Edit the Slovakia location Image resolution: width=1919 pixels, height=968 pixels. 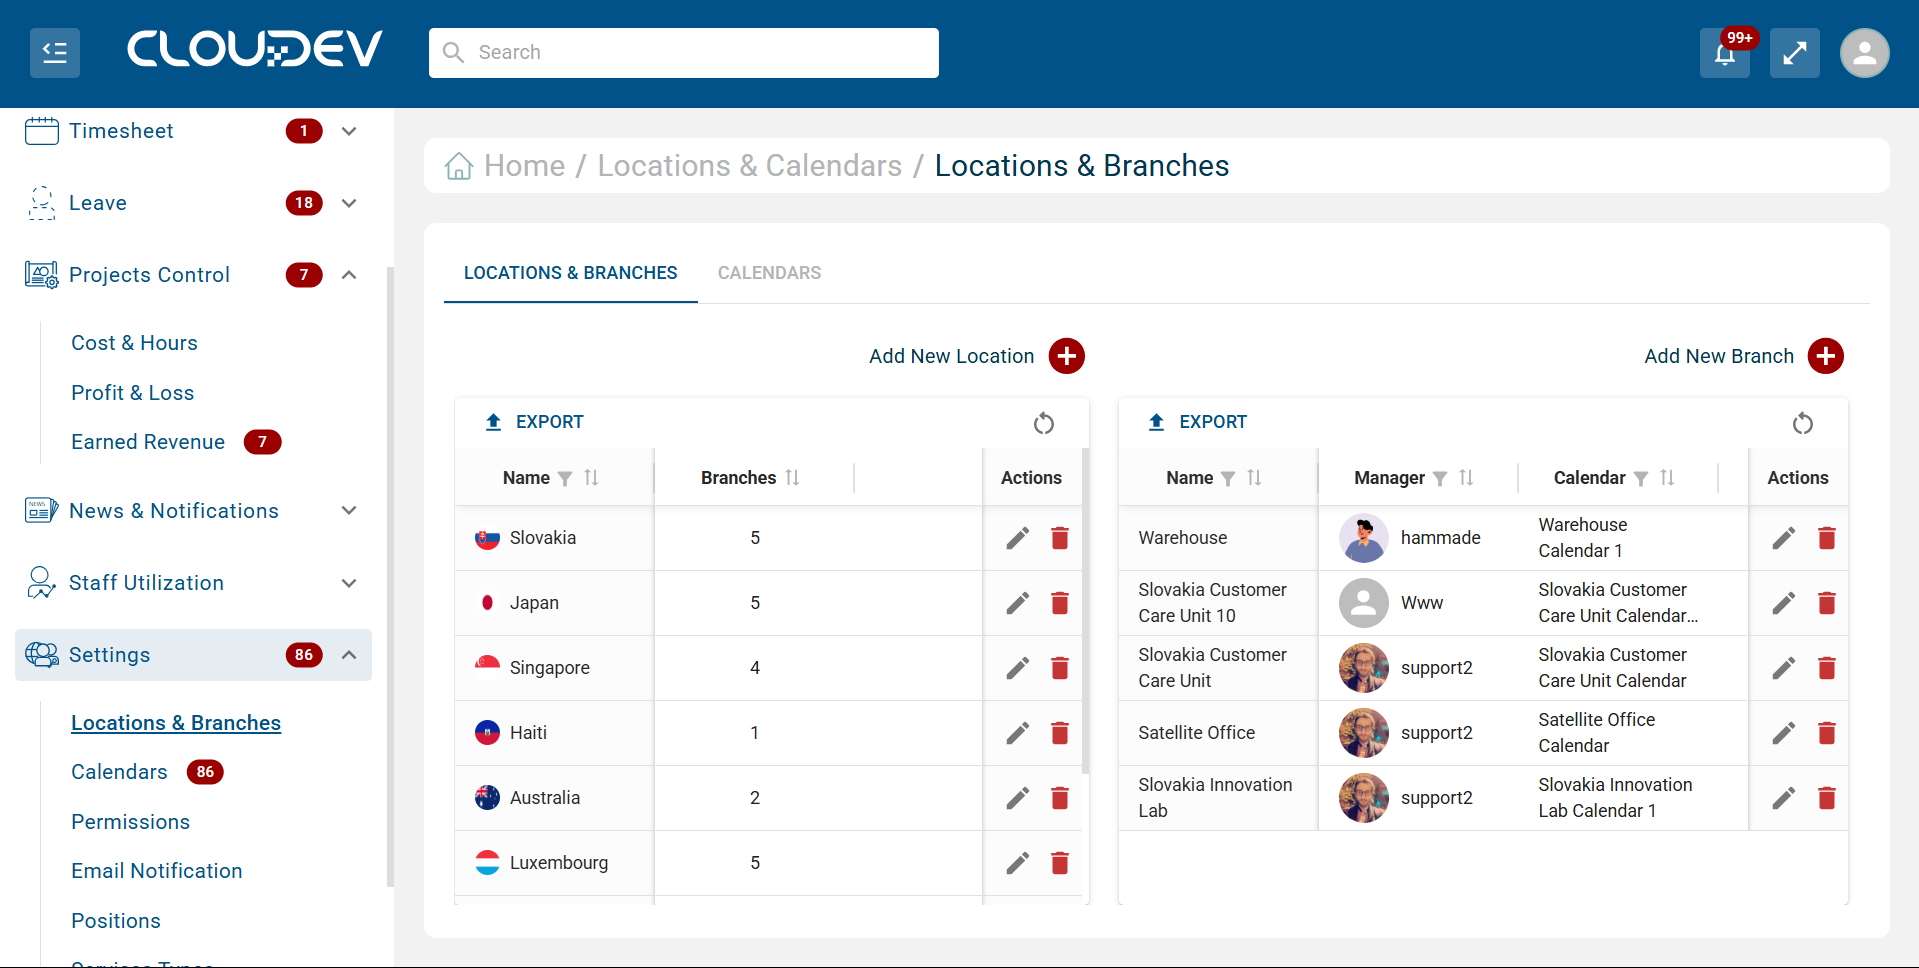(x=1018, y=538)
